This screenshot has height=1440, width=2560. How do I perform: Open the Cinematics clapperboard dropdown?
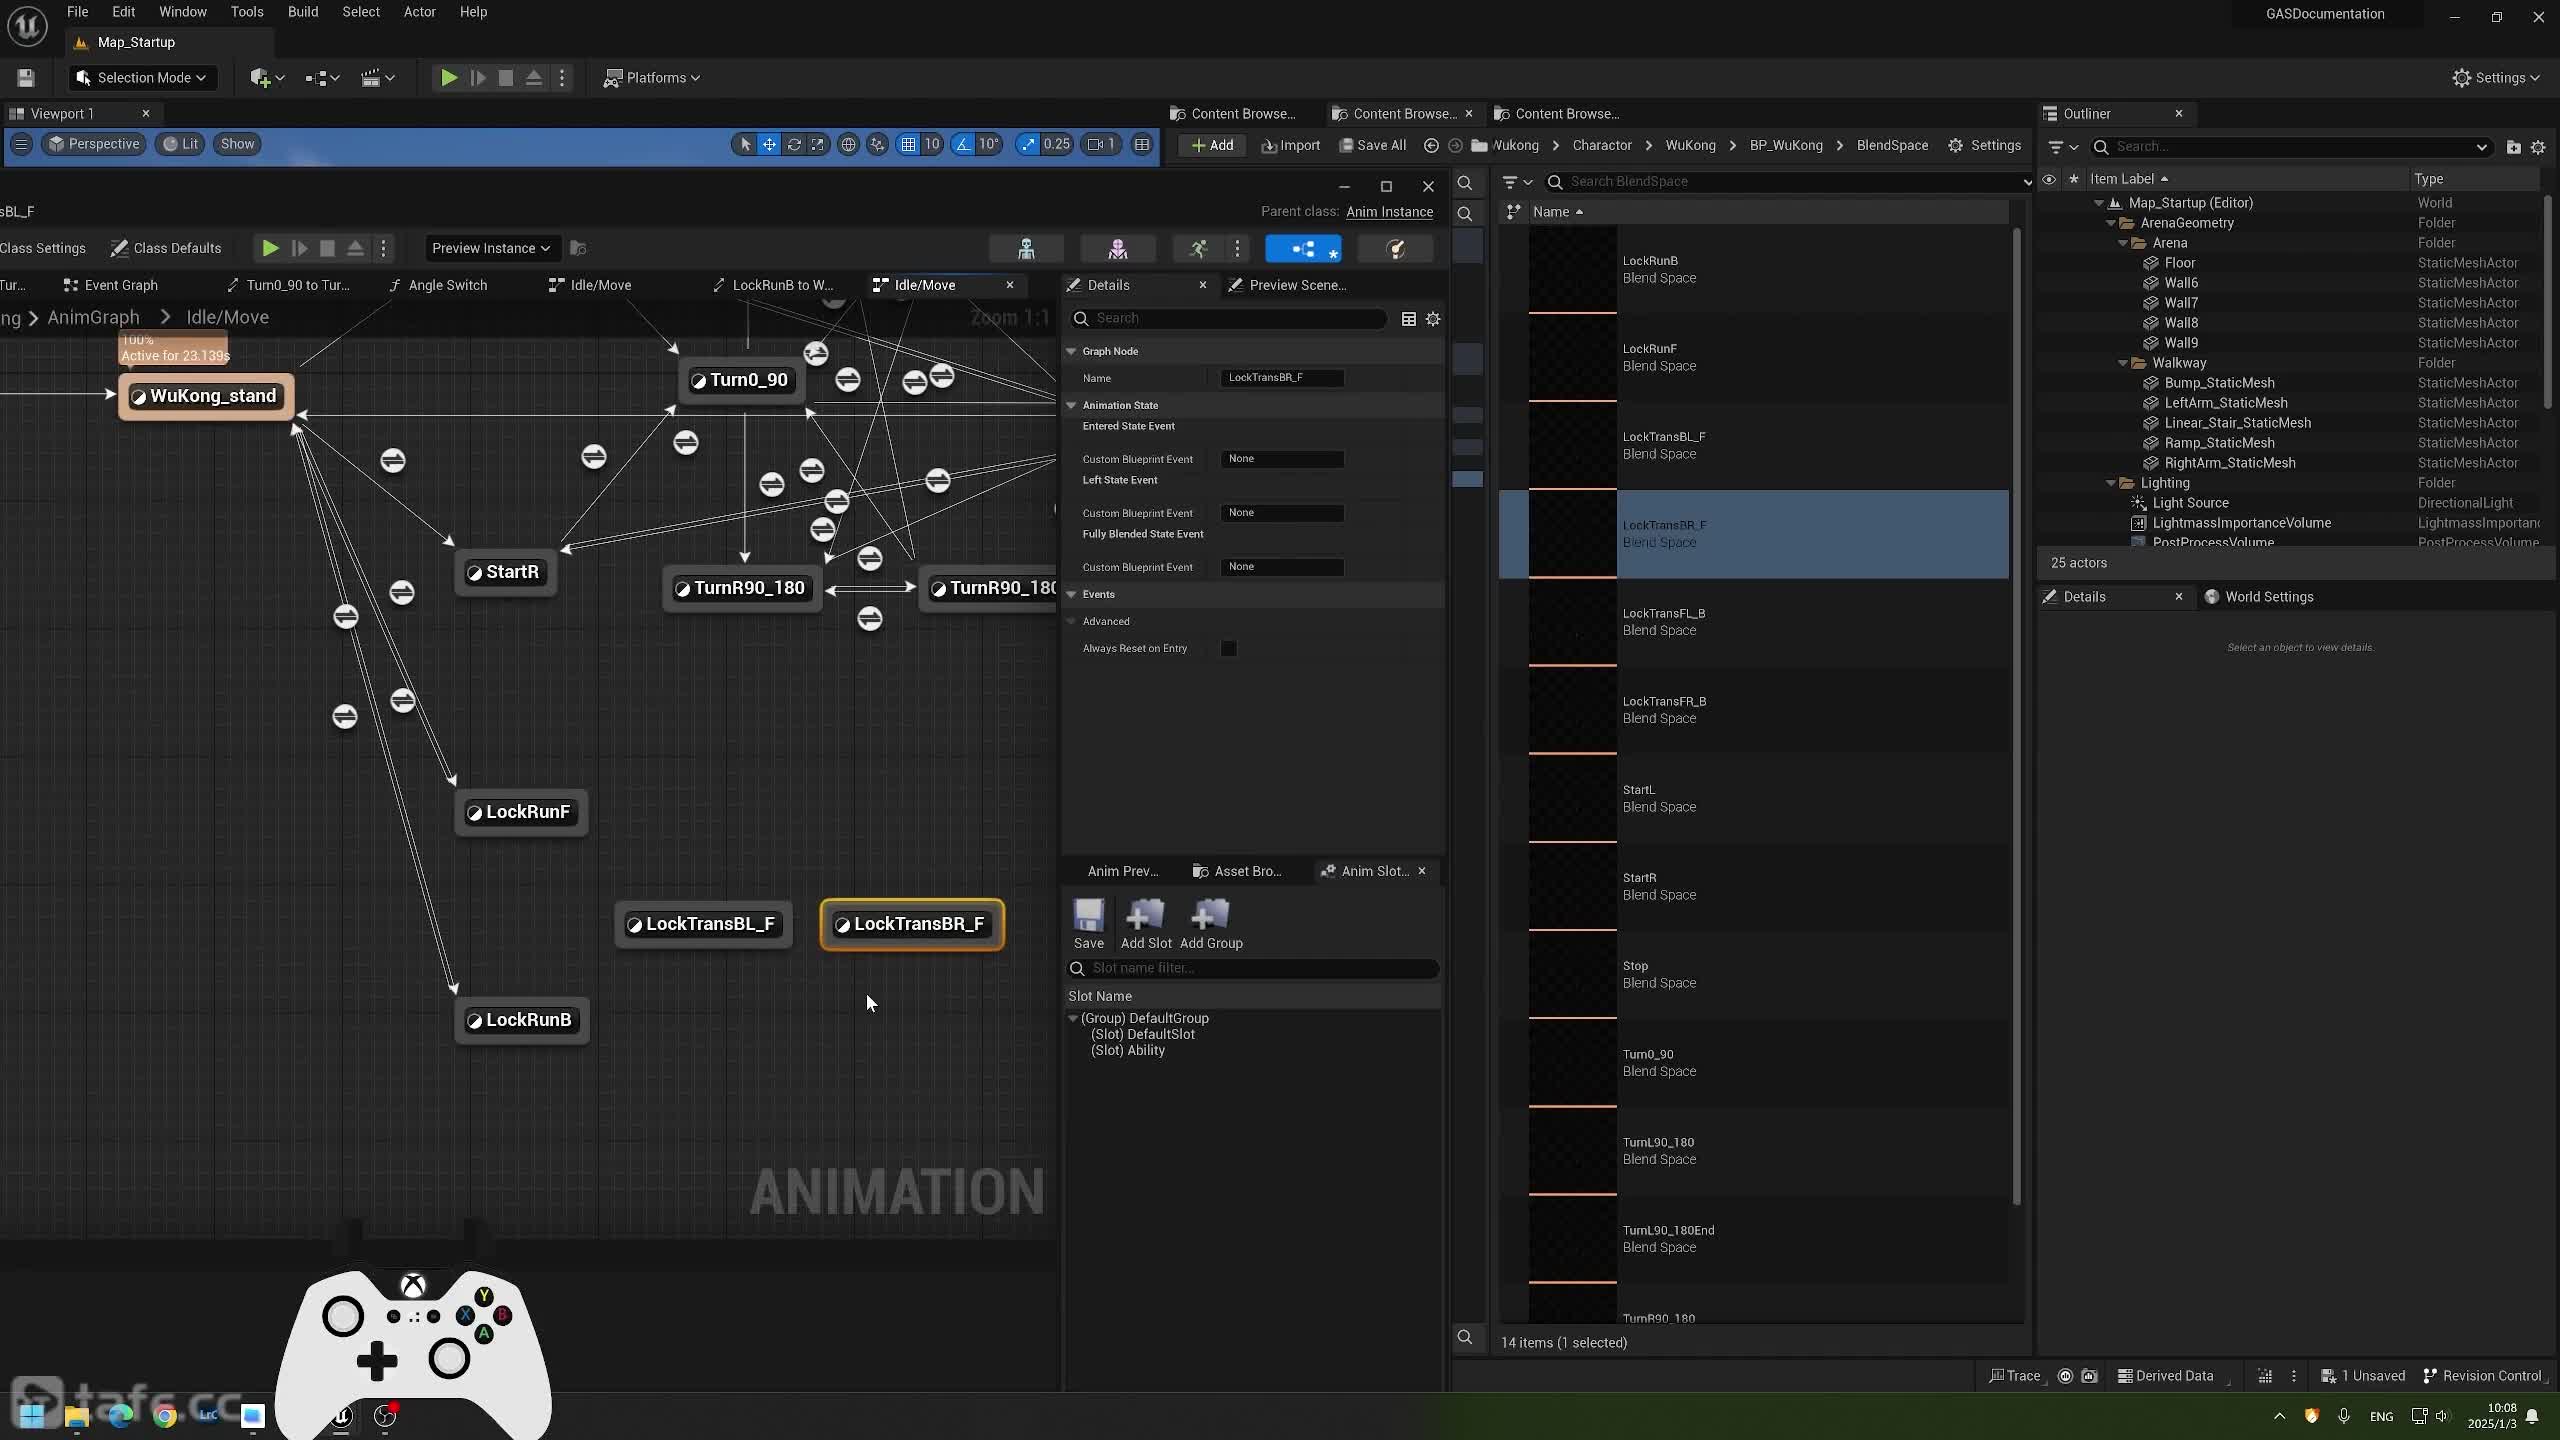point(377,78)
